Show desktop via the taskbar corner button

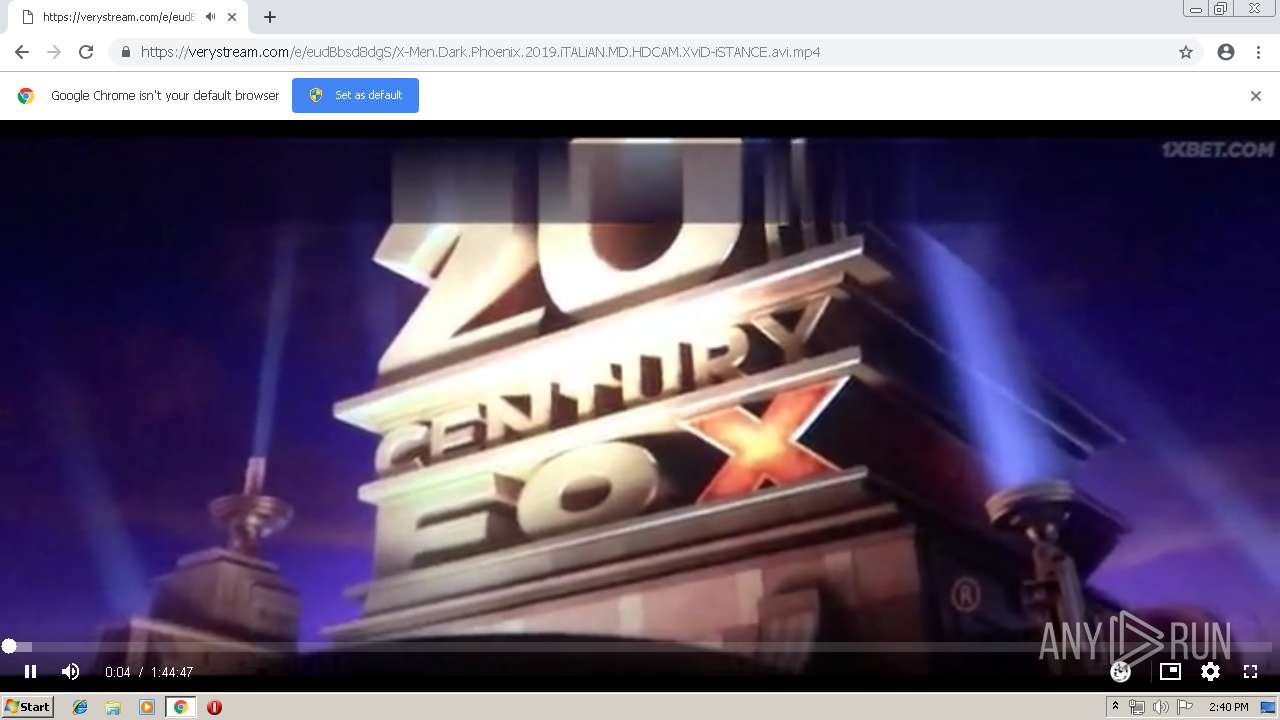click(x=1269, y=707)
